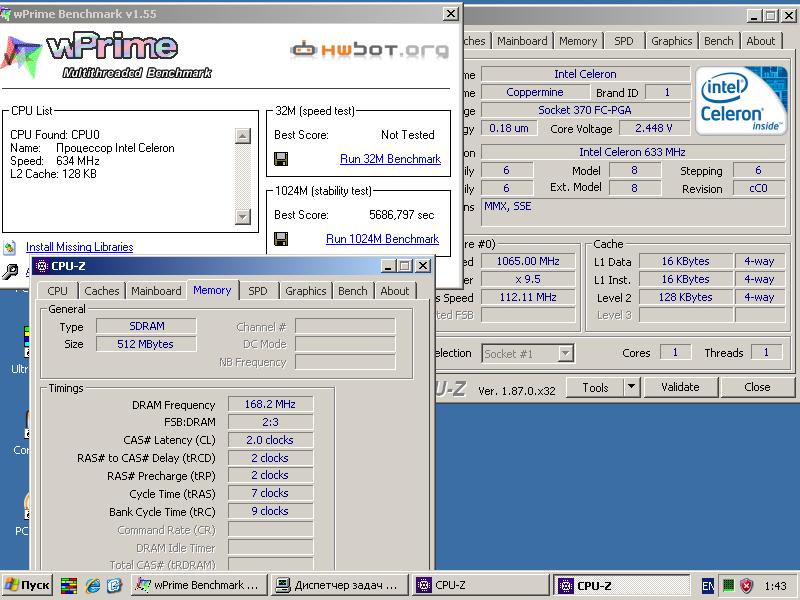Switch to wPrime Benchmark taskbar button
The height and width of the screenshot is (600, 800).
click(x=199, y=585)
